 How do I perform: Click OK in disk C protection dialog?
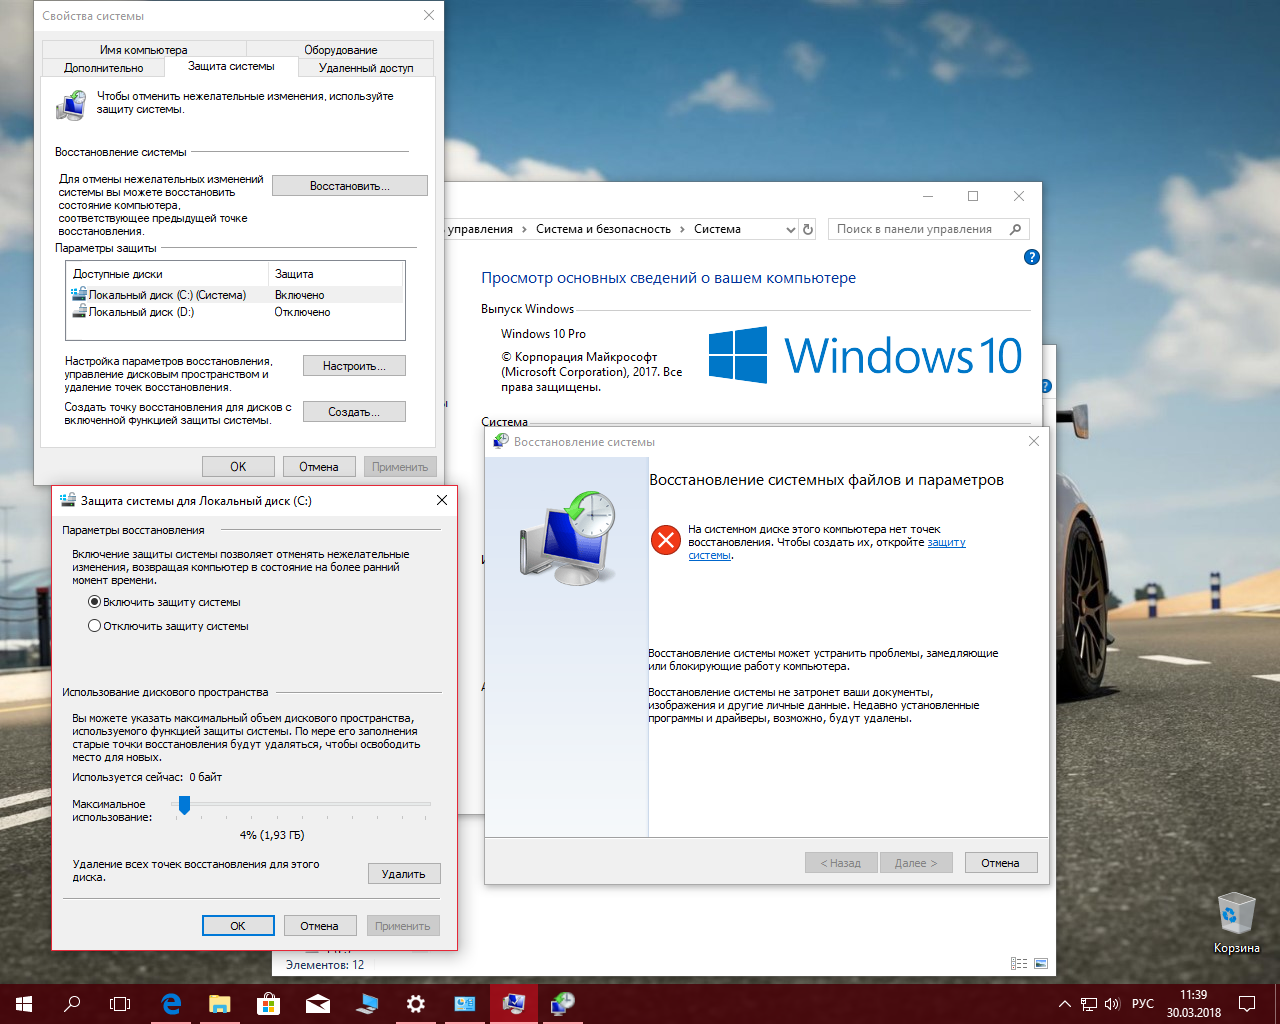(x=238, y=926)
